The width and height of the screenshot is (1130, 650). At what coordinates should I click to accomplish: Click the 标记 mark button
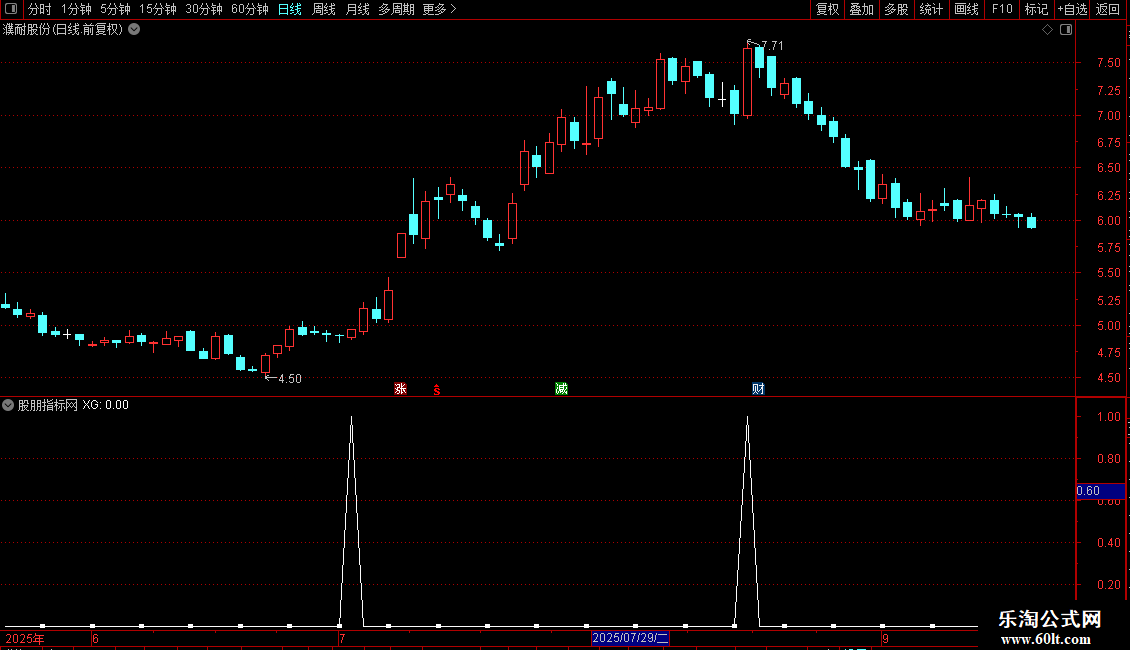point(1036,9)
